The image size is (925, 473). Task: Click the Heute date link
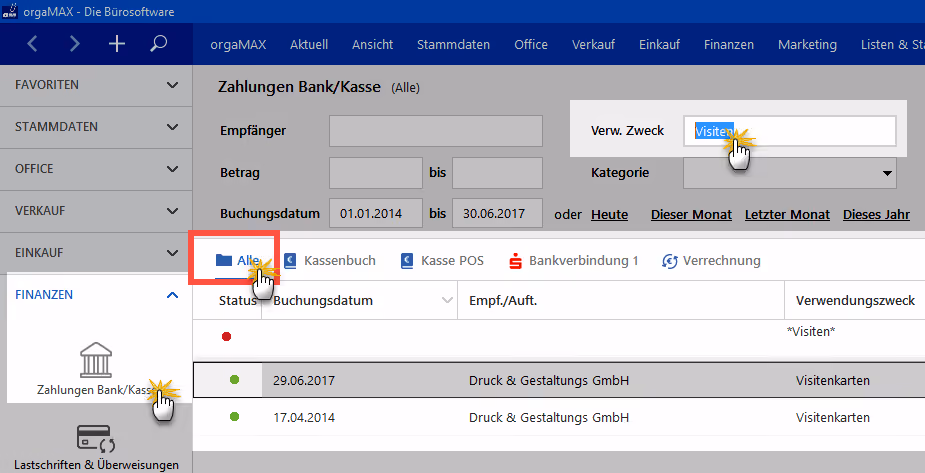[x=609, y=215]
